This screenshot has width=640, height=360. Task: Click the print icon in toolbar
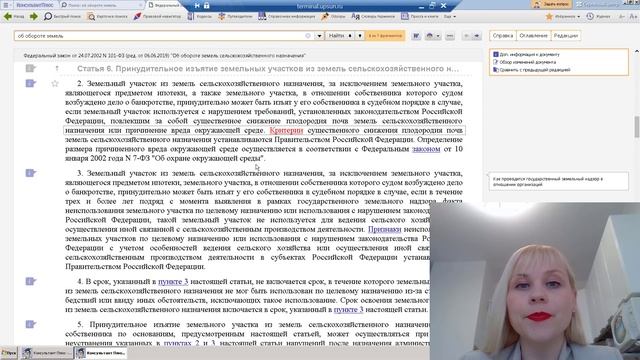coord(429,36)
